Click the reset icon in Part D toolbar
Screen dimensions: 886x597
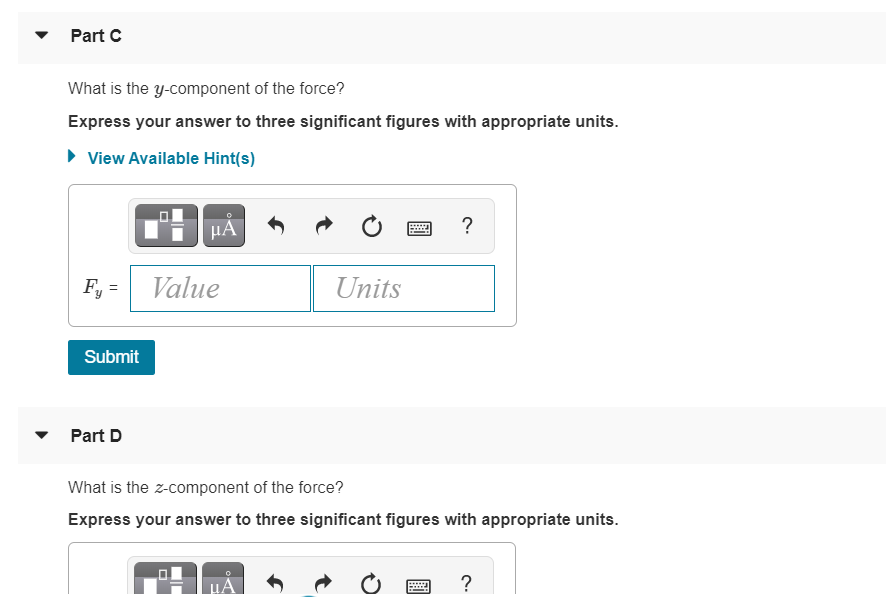tap(370, 584)
